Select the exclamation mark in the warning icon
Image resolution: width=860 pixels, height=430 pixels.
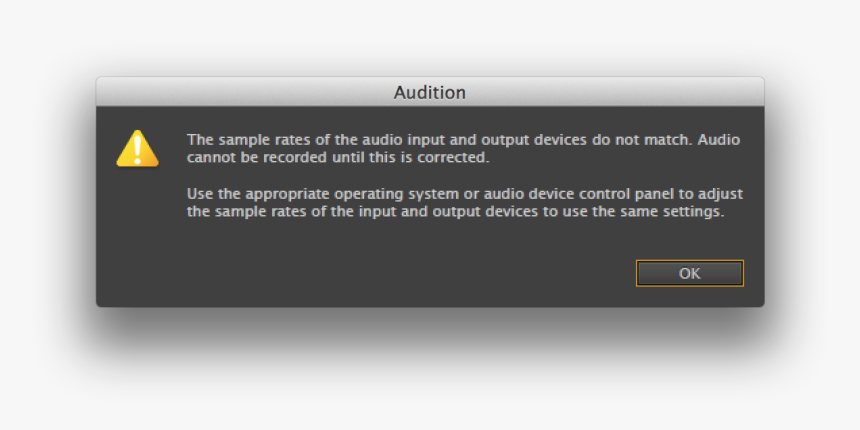pos(138,149)
